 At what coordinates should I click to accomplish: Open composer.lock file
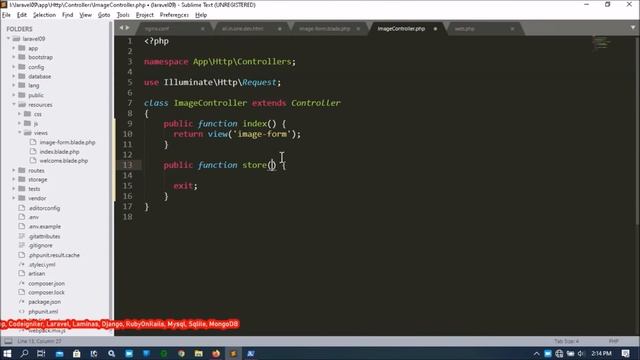click(47, 292)
